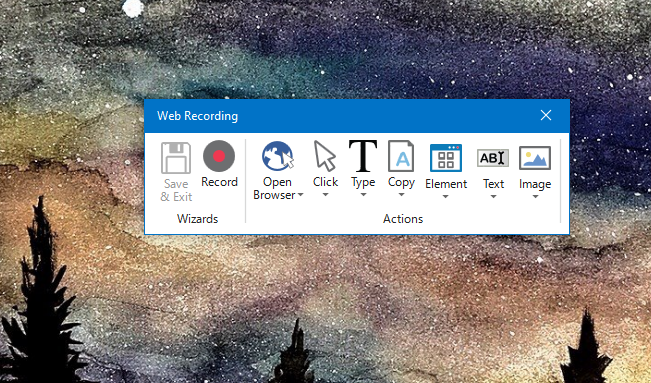Expand the dropdown arrow under Text
This screenshot has width=651, height=383.
pos(493,197)
